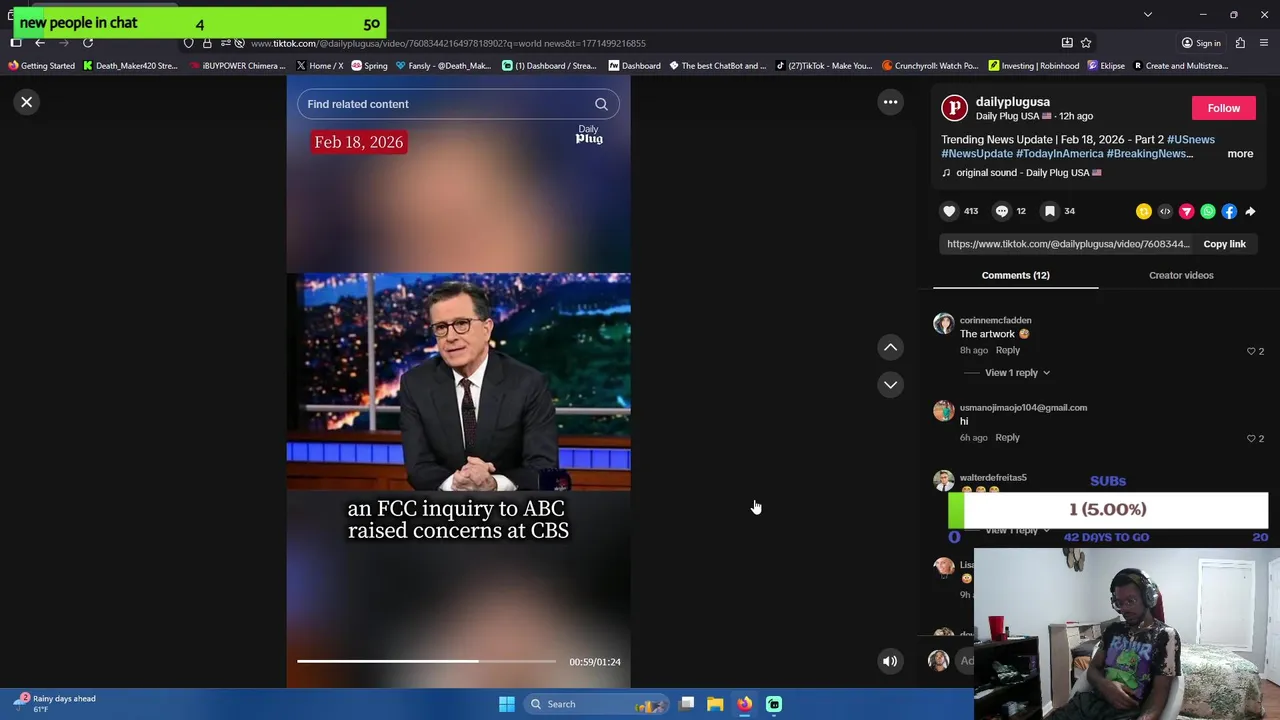Open the Windows Start menu

[507, 704]
